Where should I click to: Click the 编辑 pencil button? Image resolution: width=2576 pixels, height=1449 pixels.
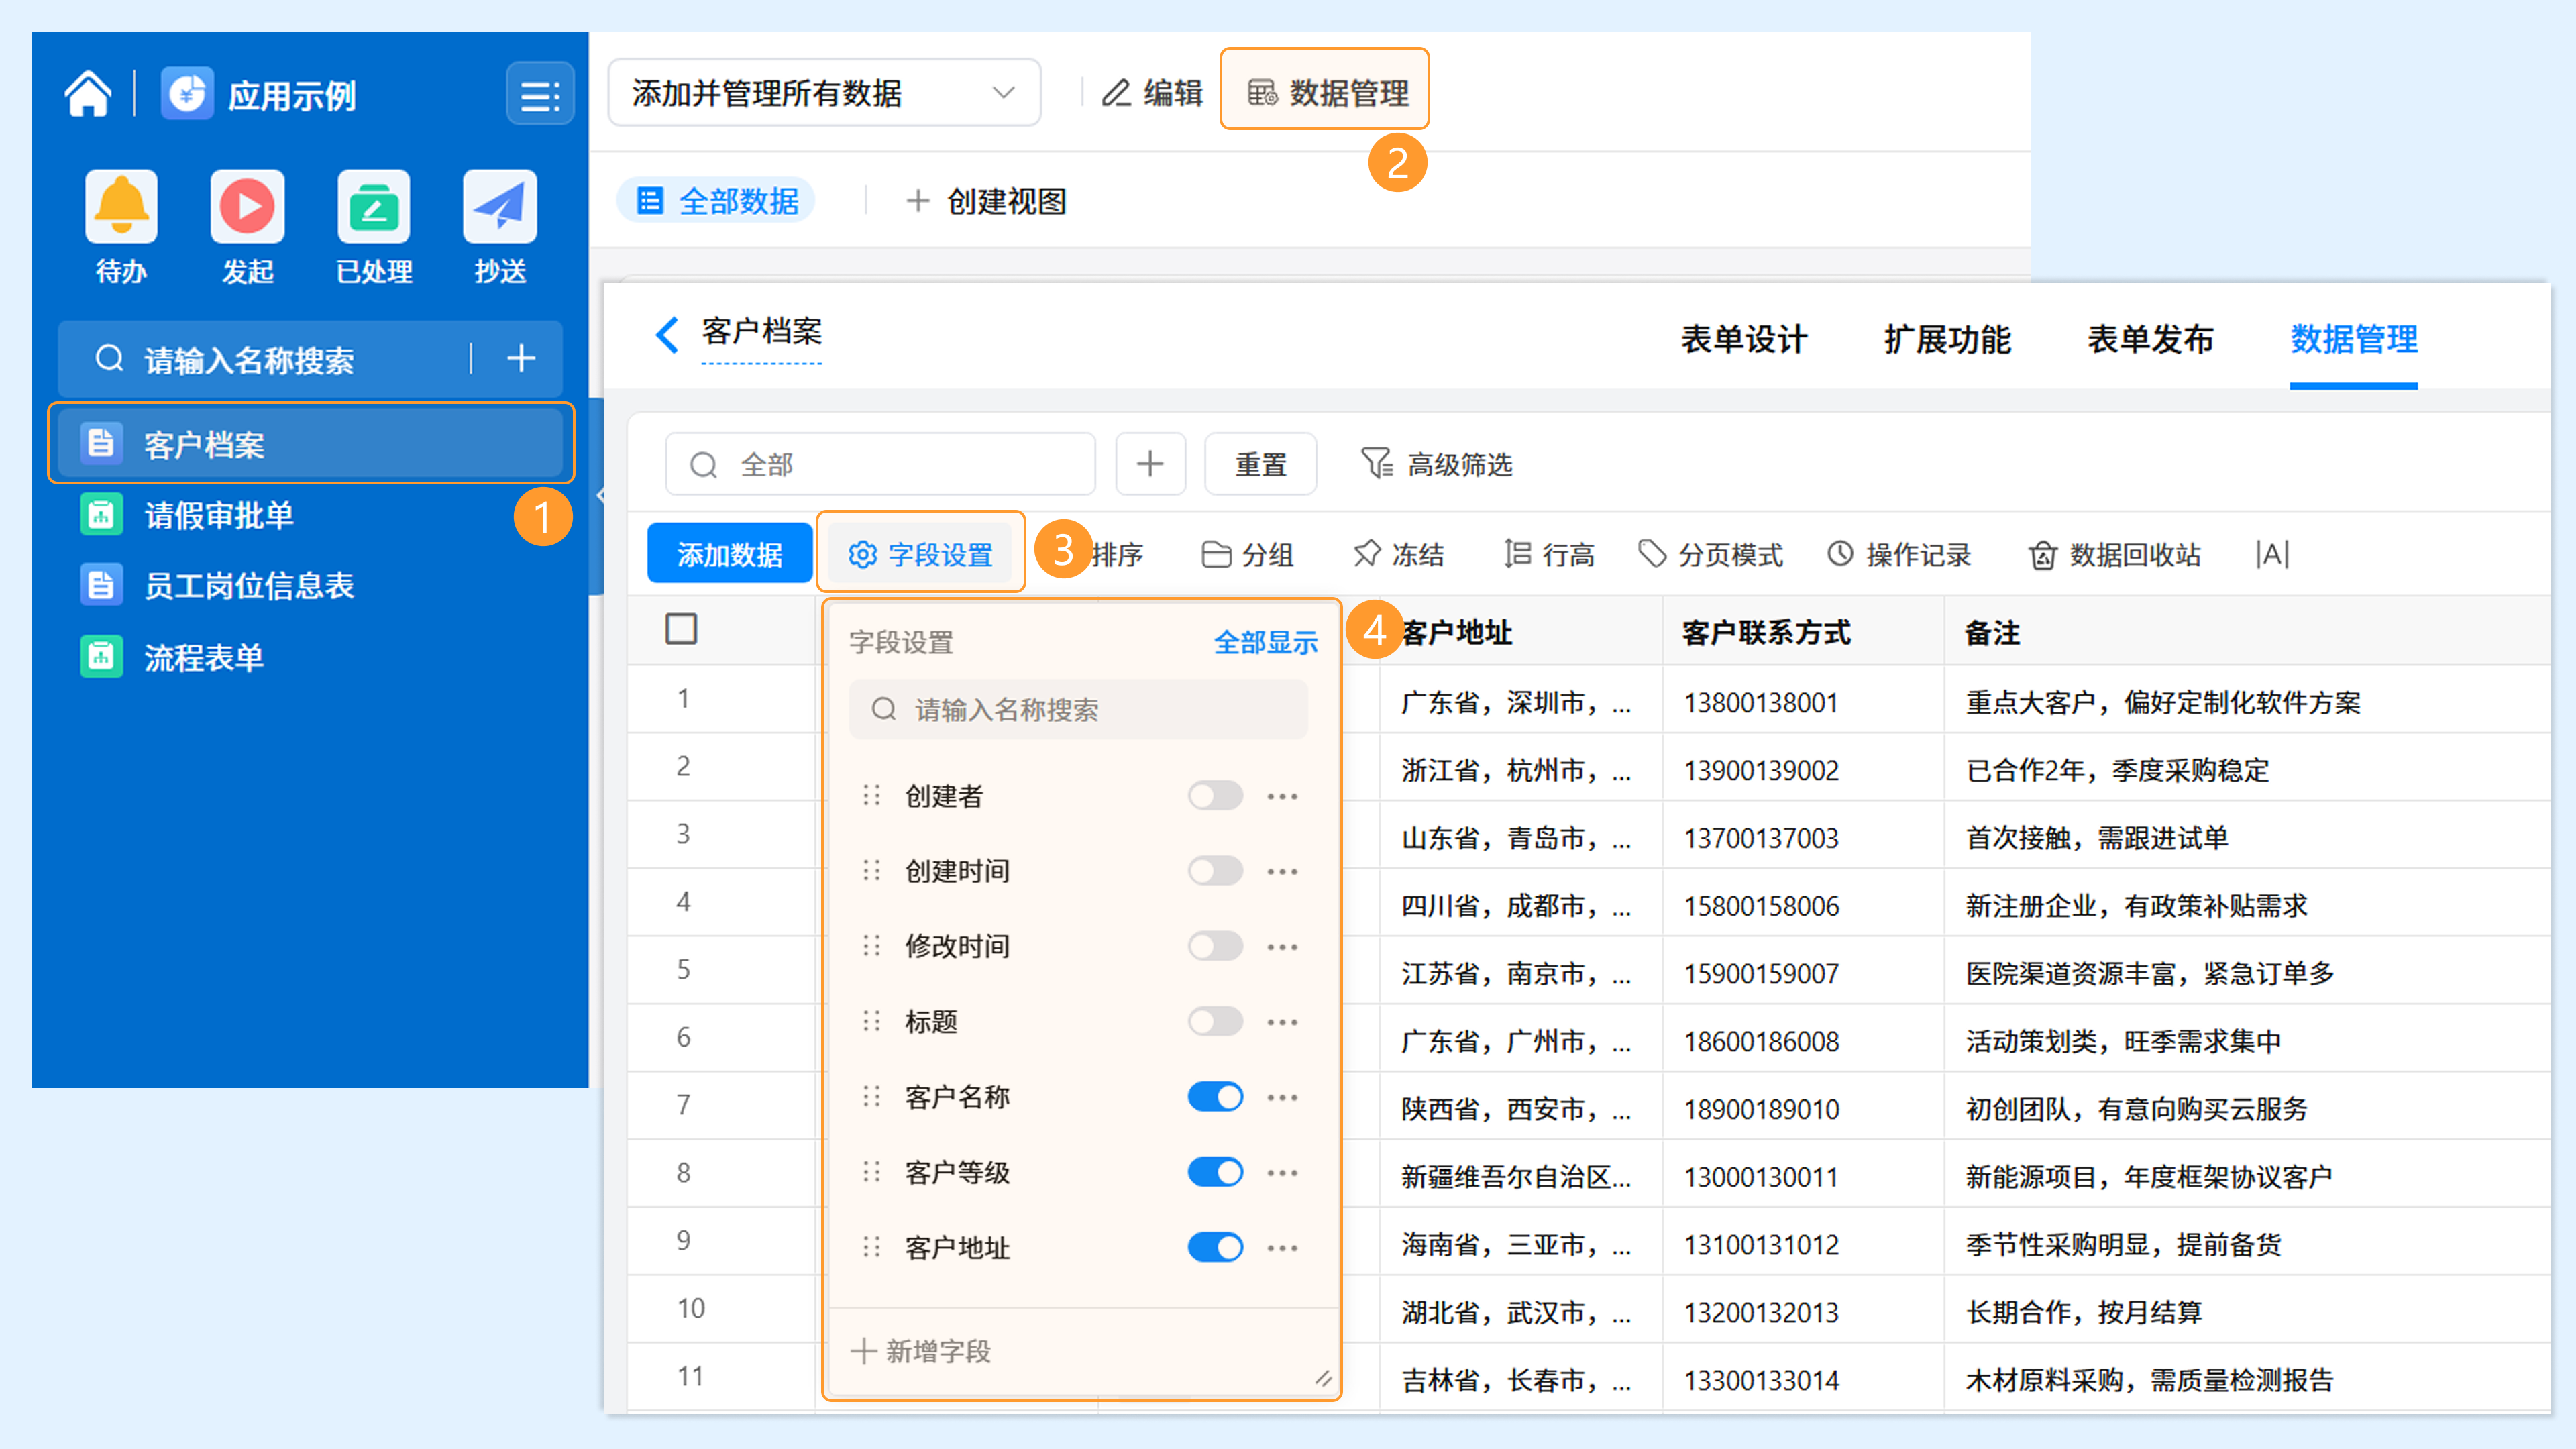[1152, 93]
